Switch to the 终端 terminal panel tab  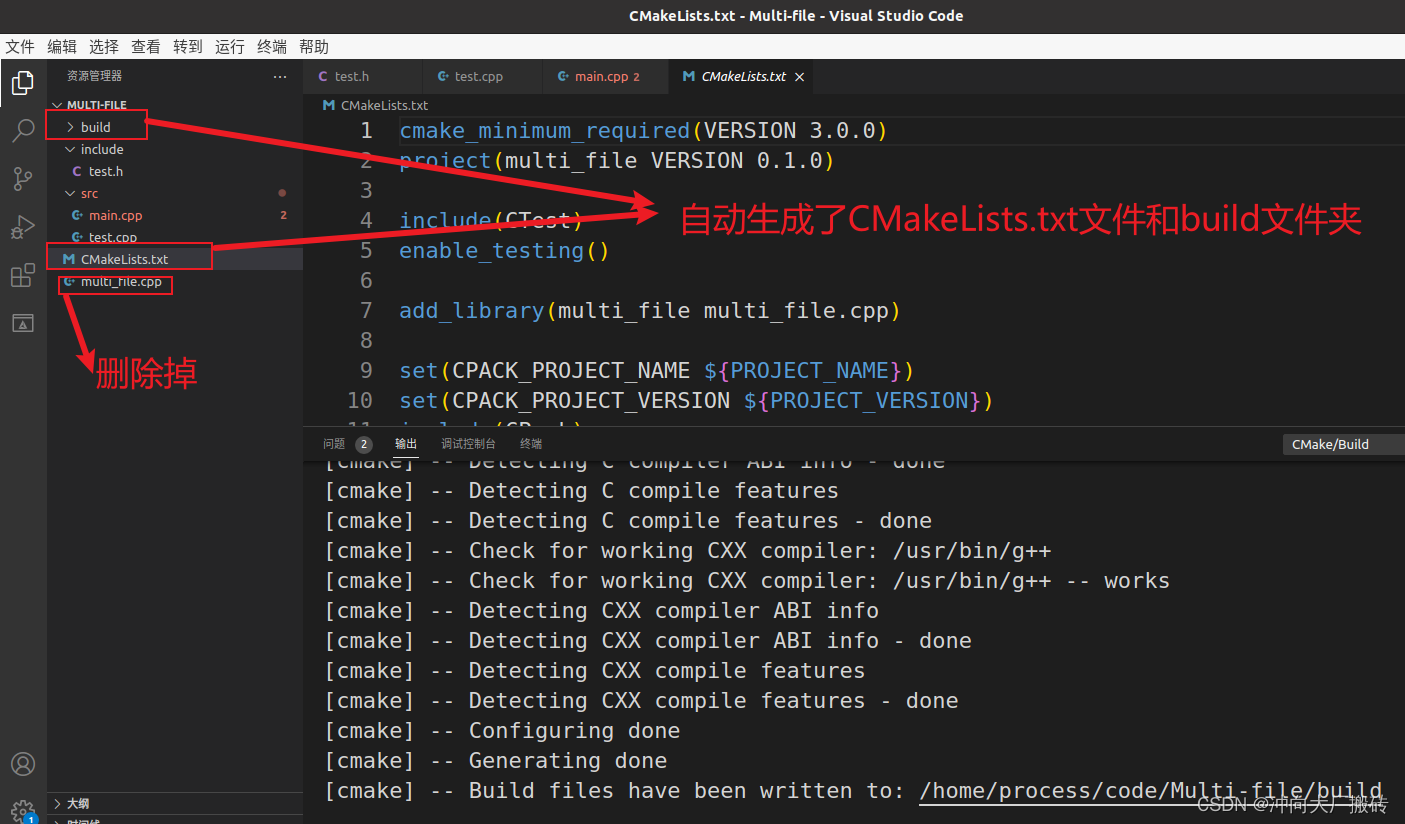click(531, 444)
